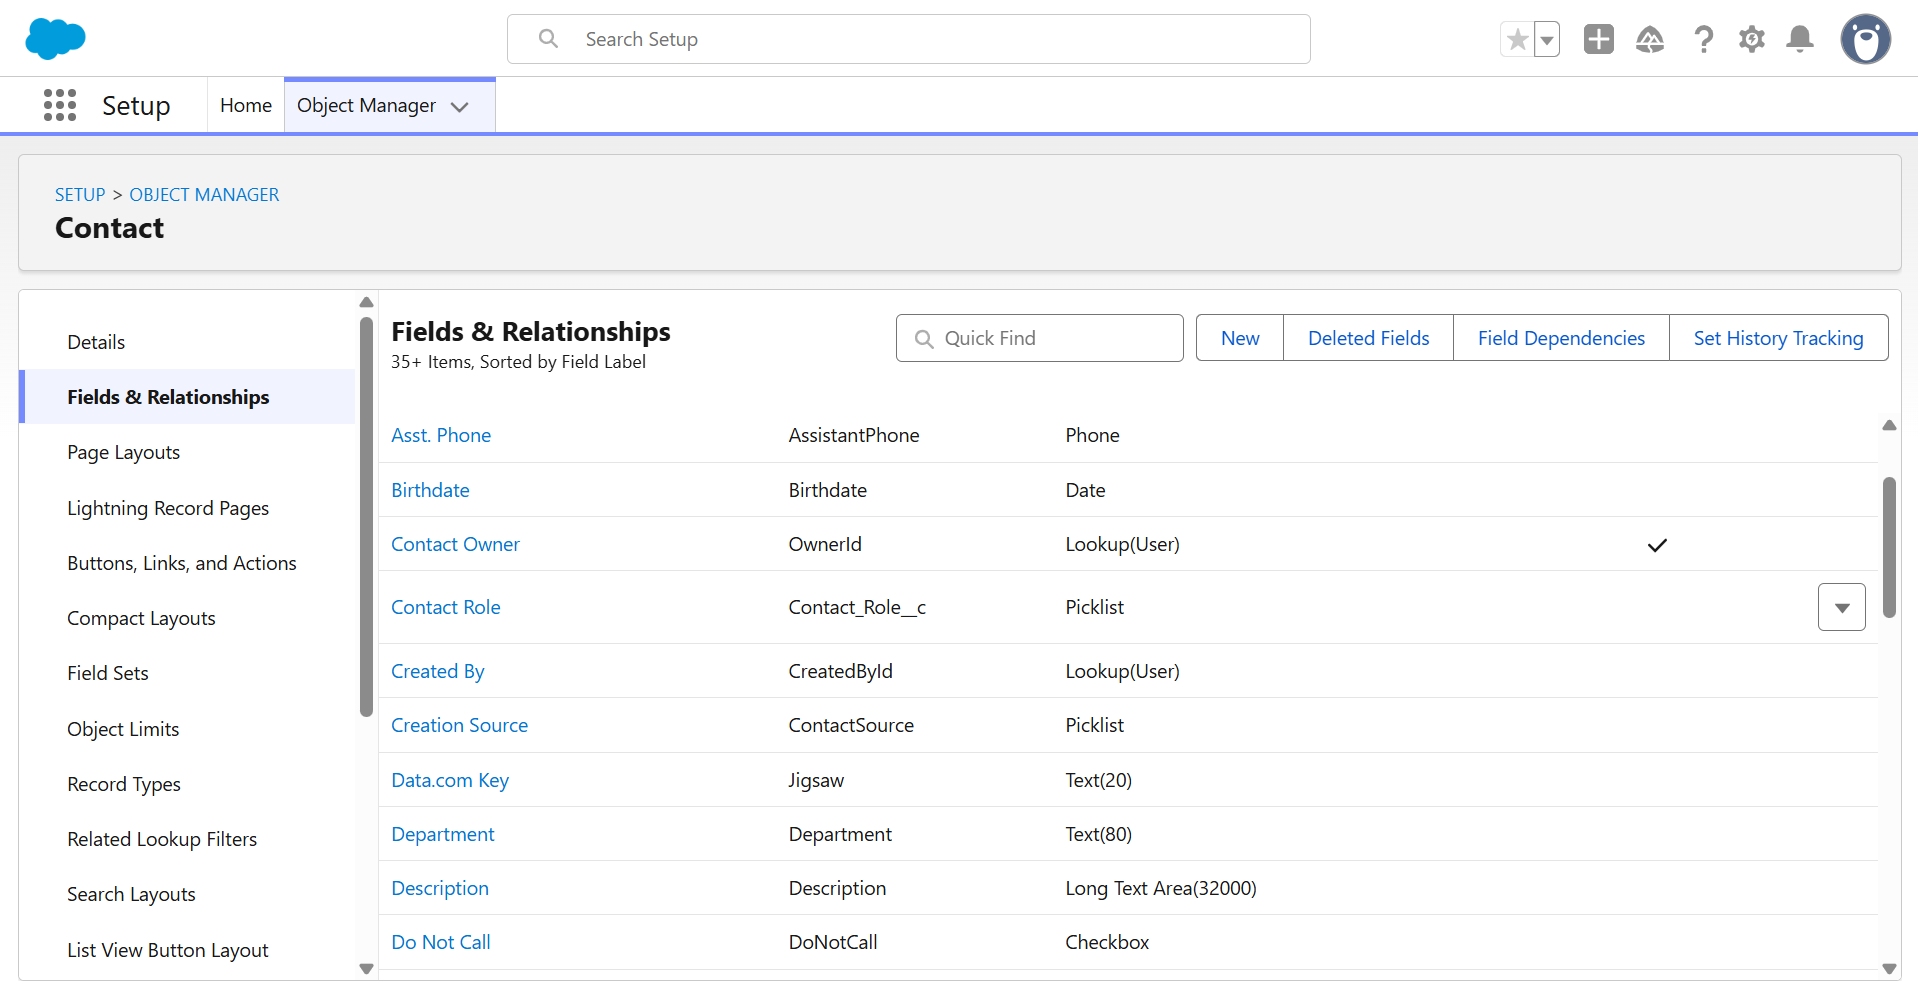Open Search Layouts in sidebar

point(187,894)
